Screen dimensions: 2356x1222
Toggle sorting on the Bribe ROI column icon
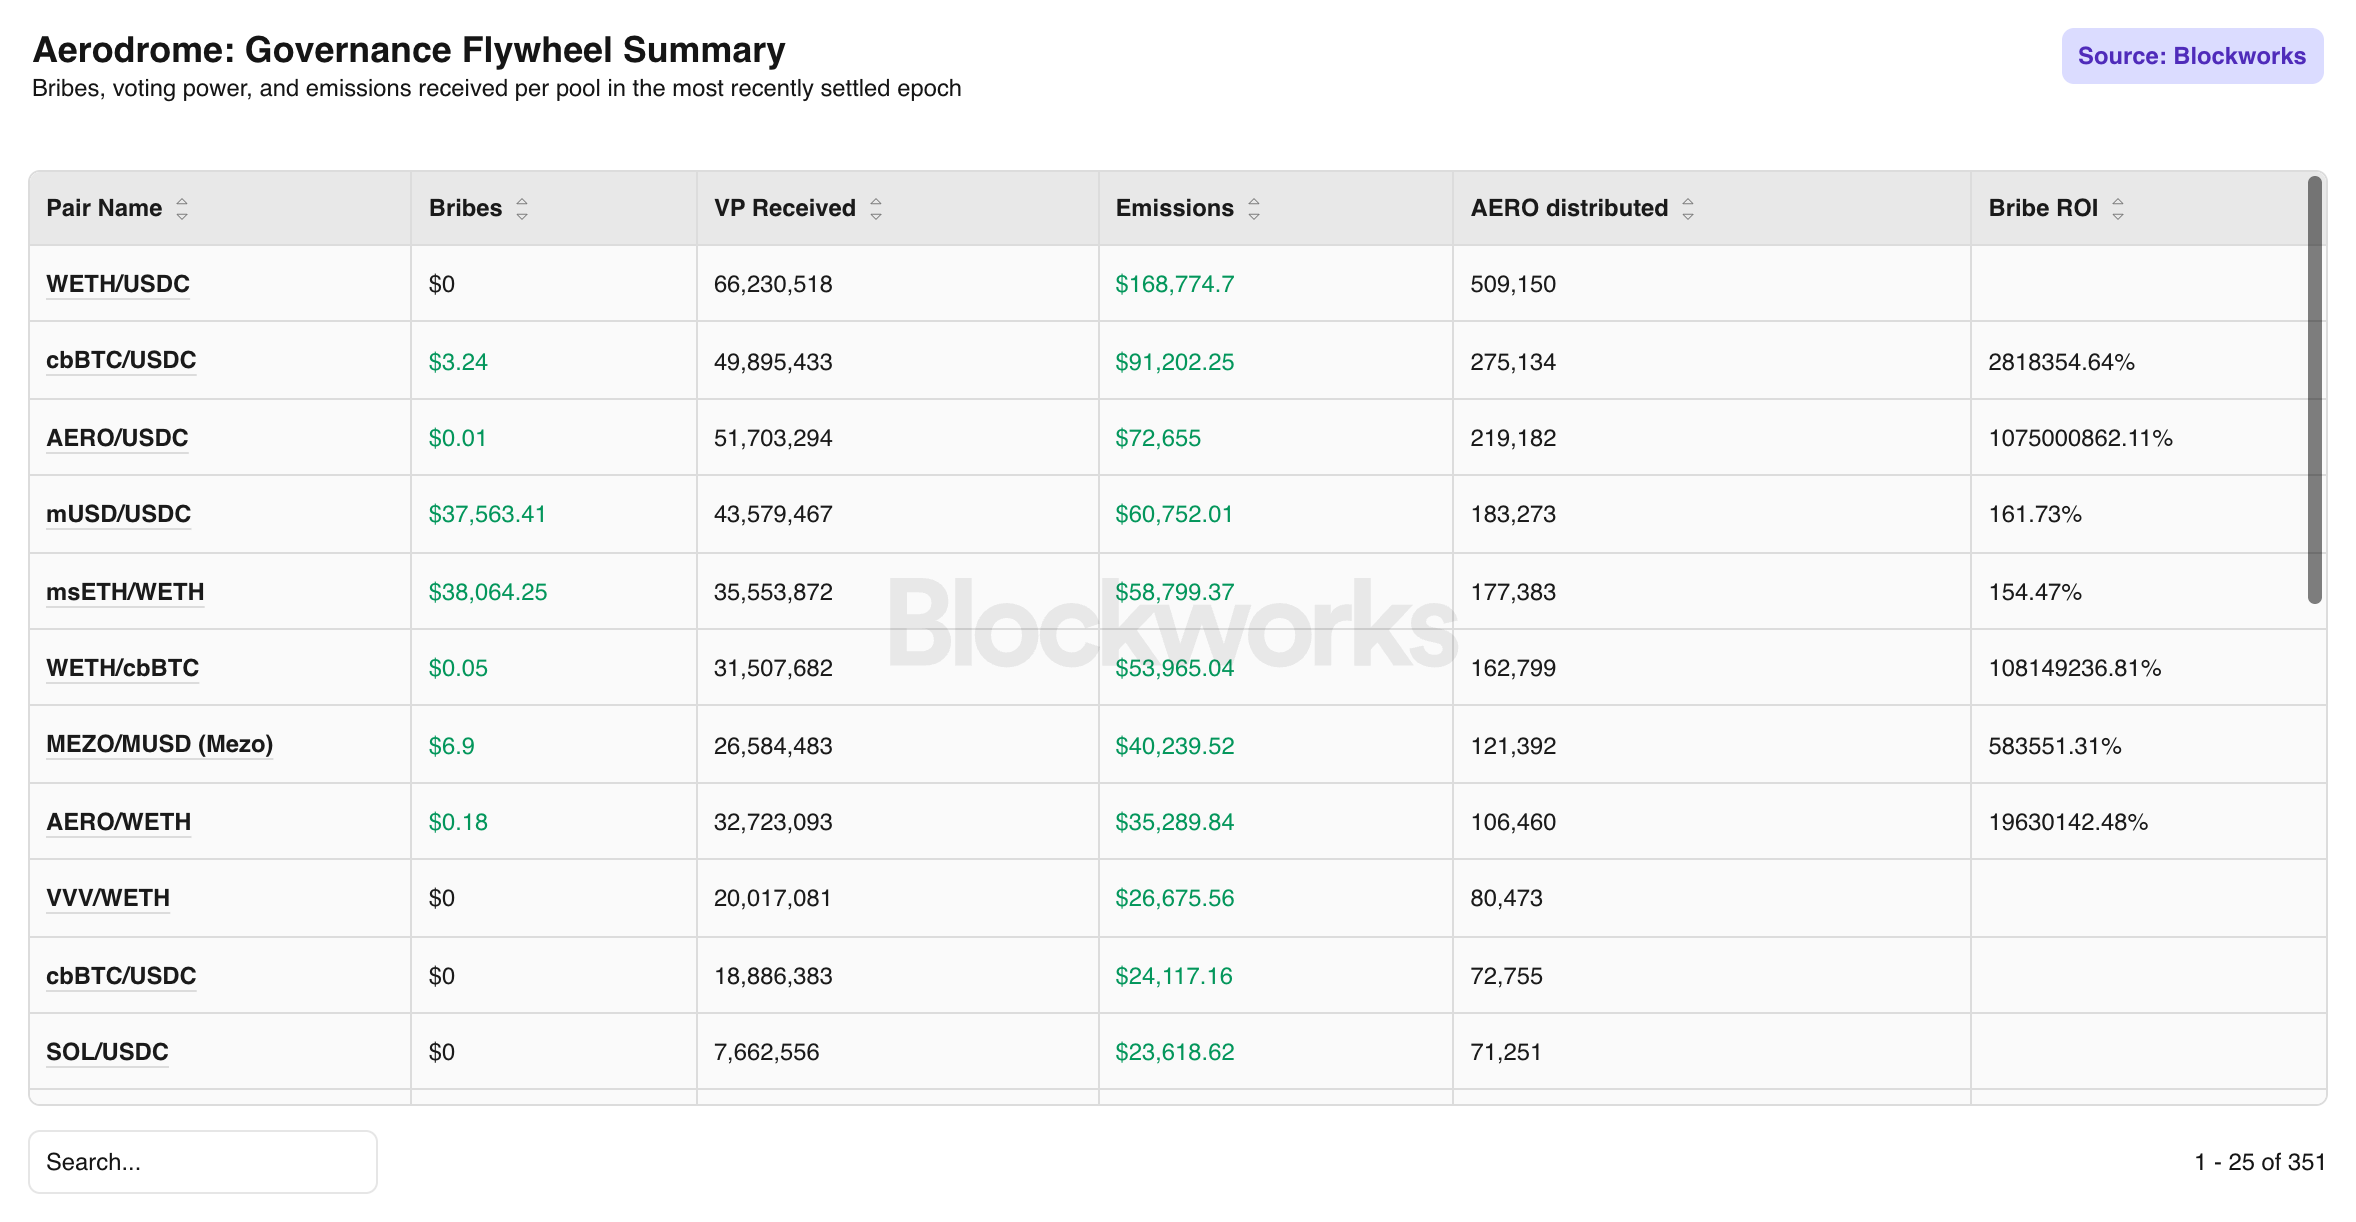click(2118, 209)
